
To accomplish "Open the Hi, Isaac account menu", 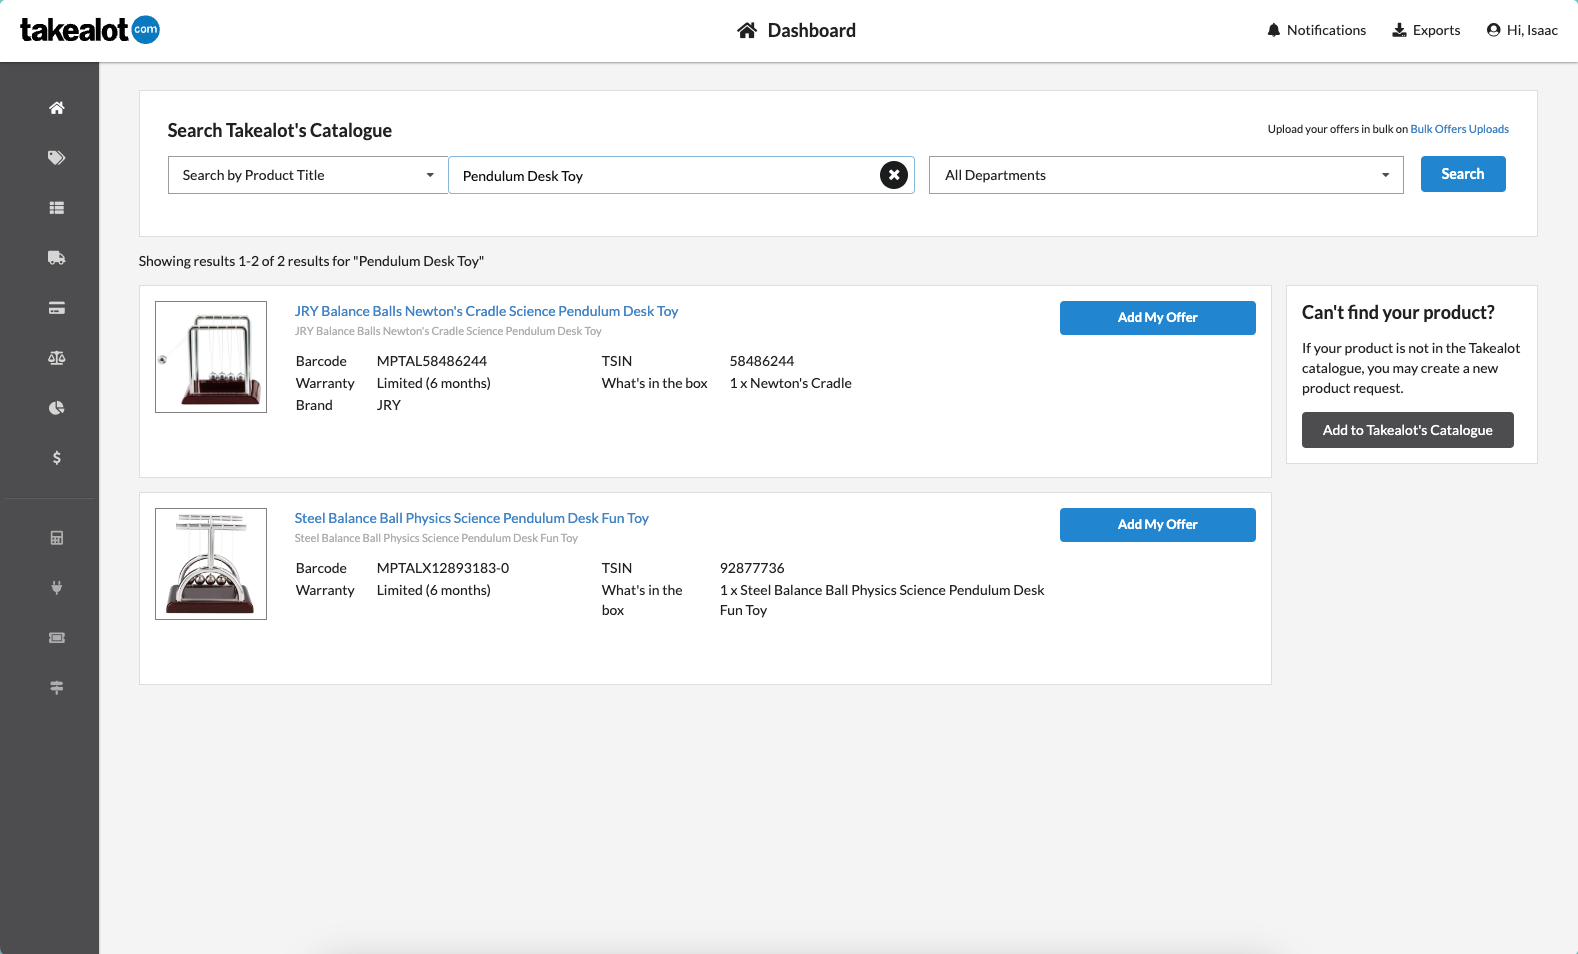I will 1522,30.
